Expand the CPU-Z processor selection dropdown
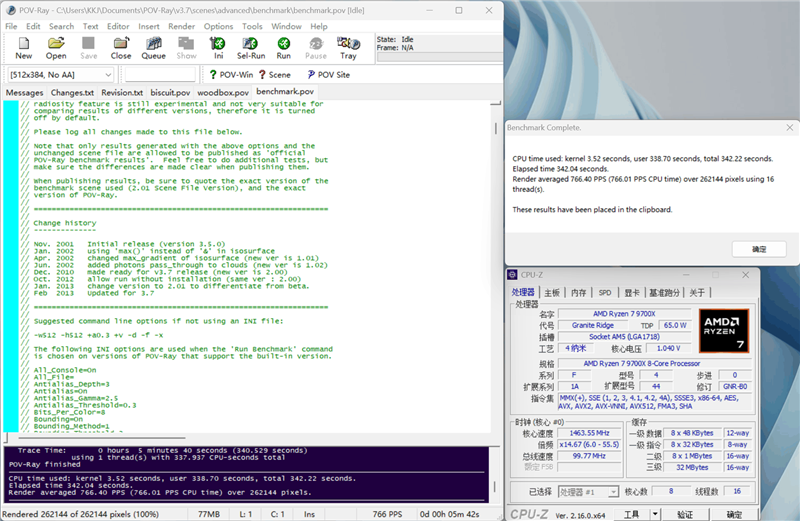 pos(588,491)
